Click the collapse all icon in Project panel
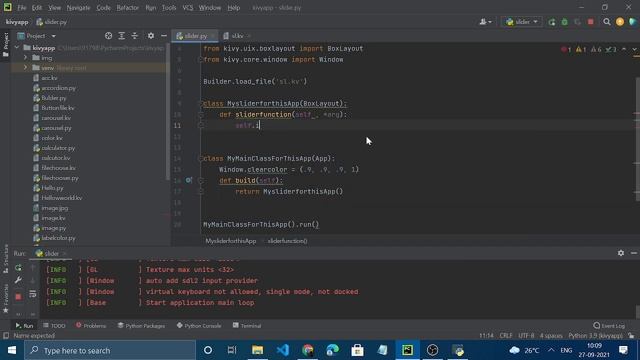The height and width of the screenshot is (360, 640). tap(135, 36)
